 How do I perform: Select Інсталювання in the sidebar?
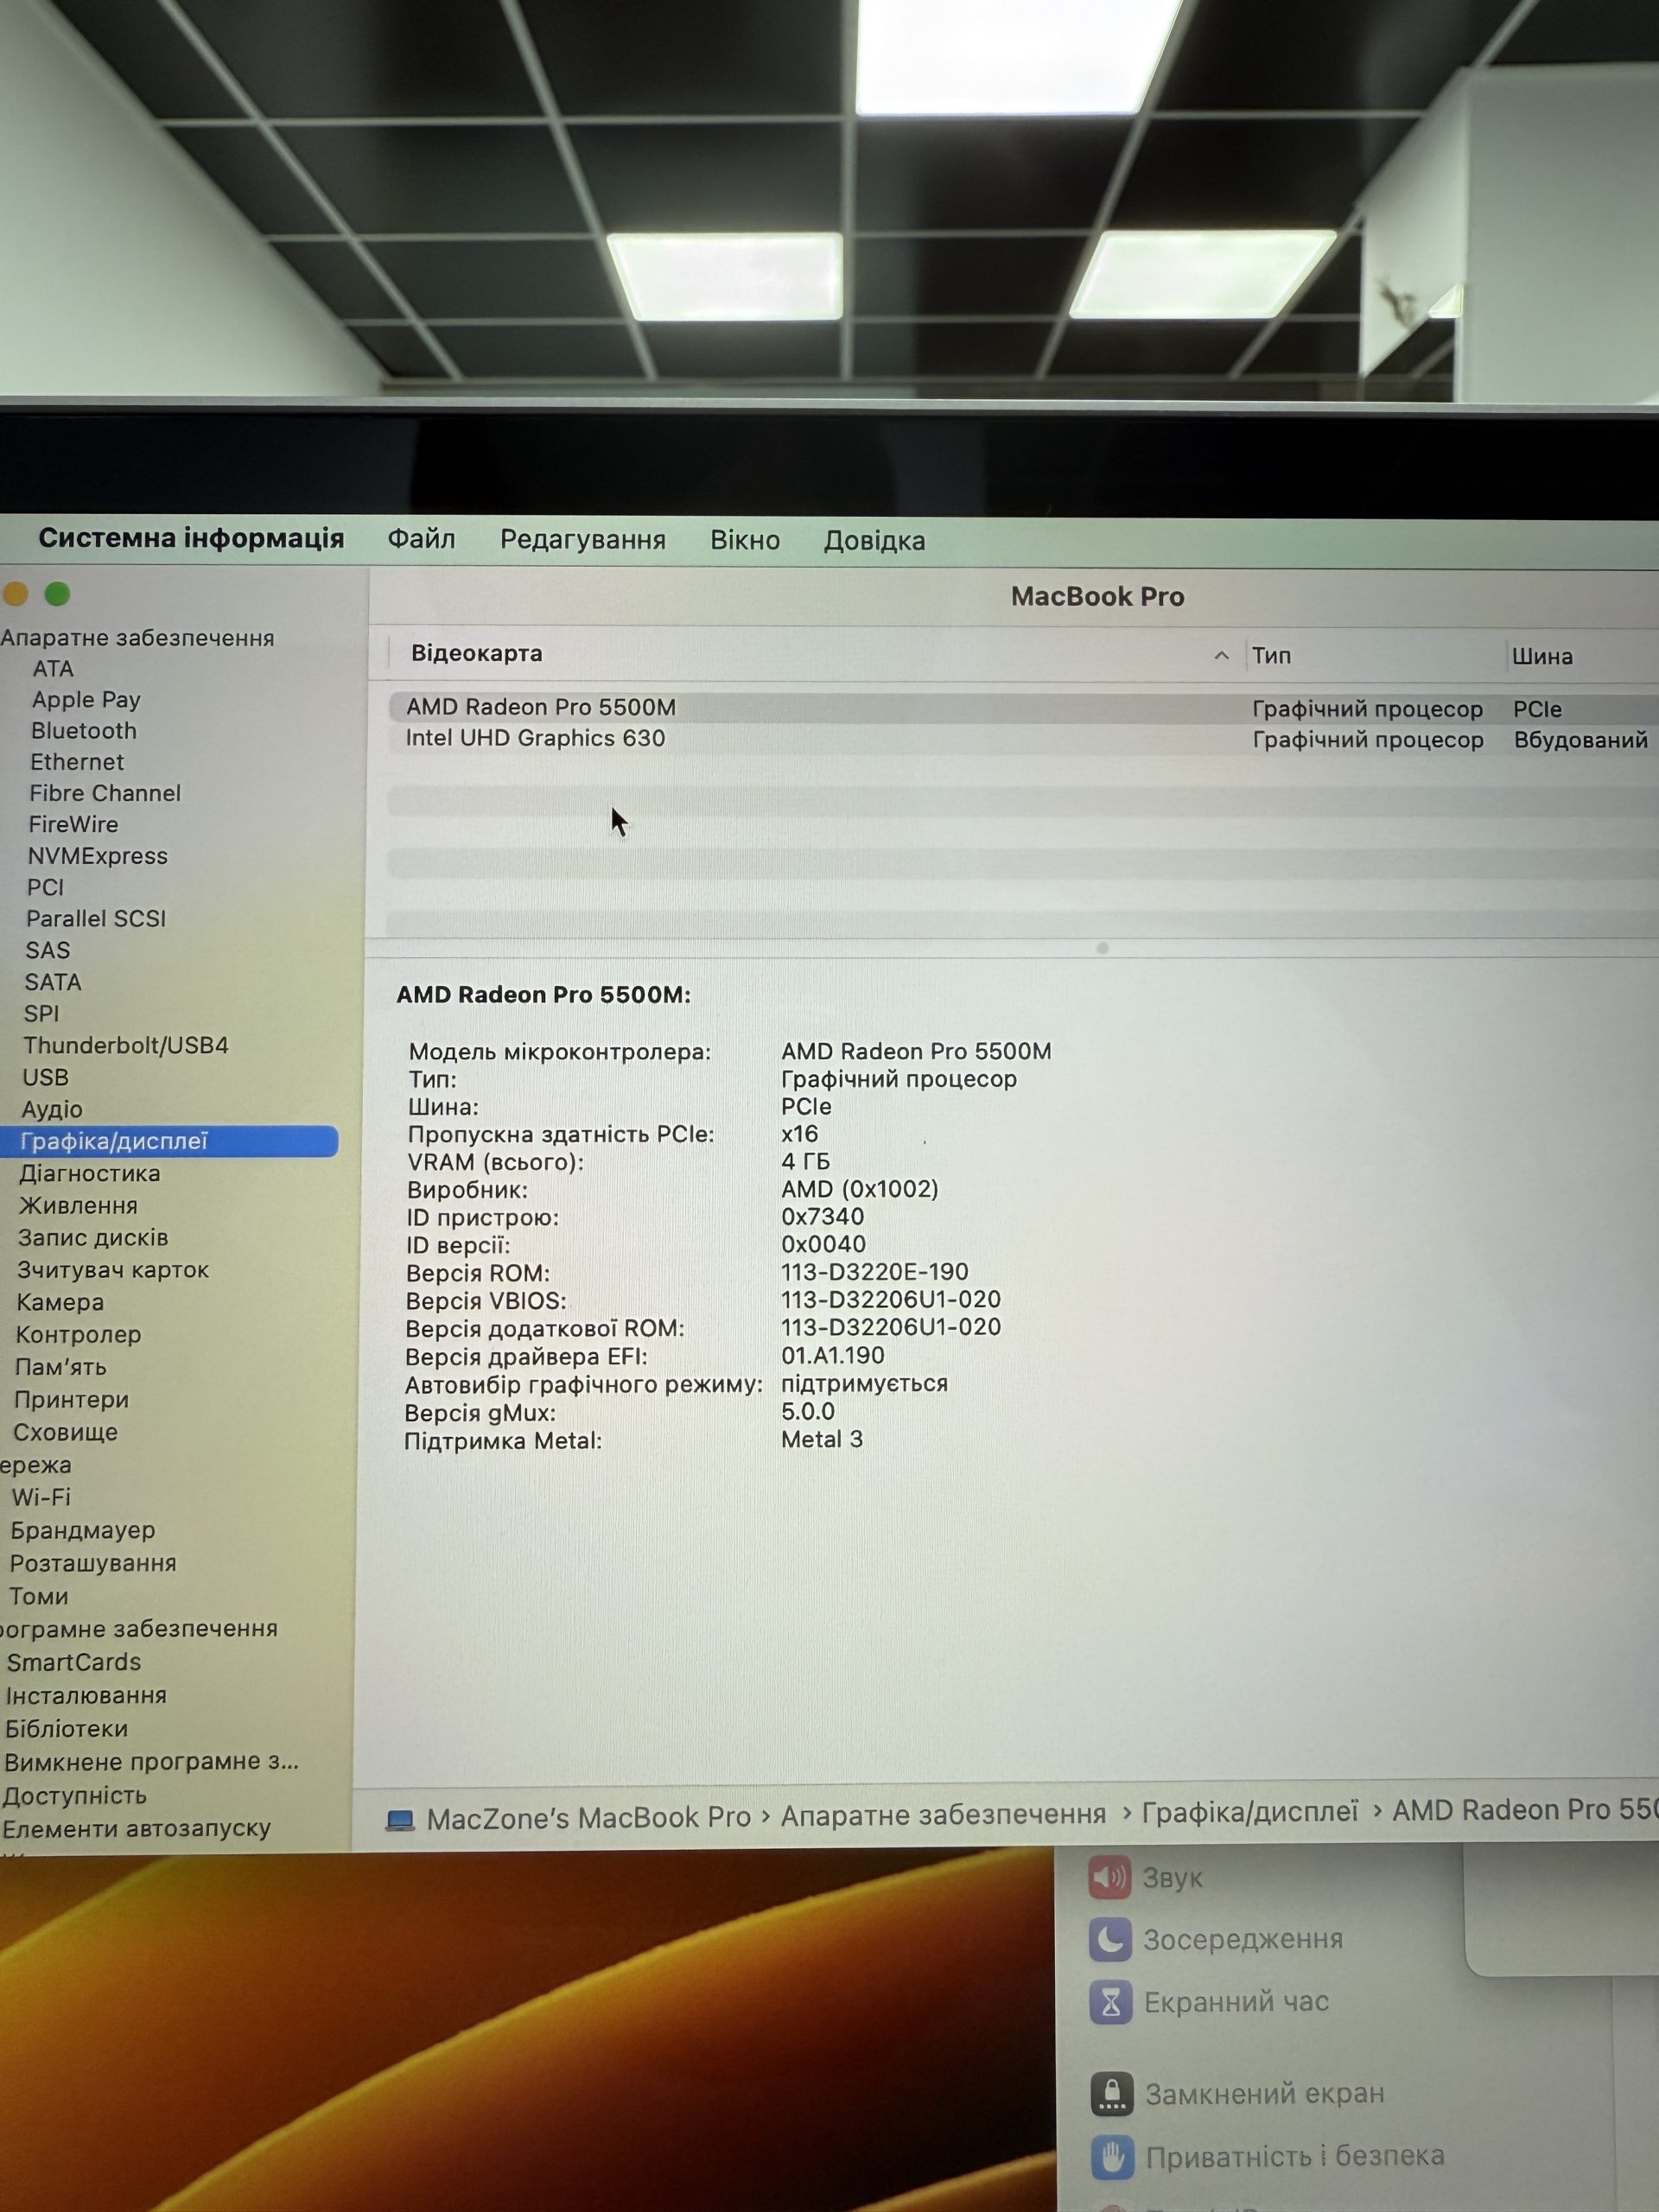(x=86, y=1695)
